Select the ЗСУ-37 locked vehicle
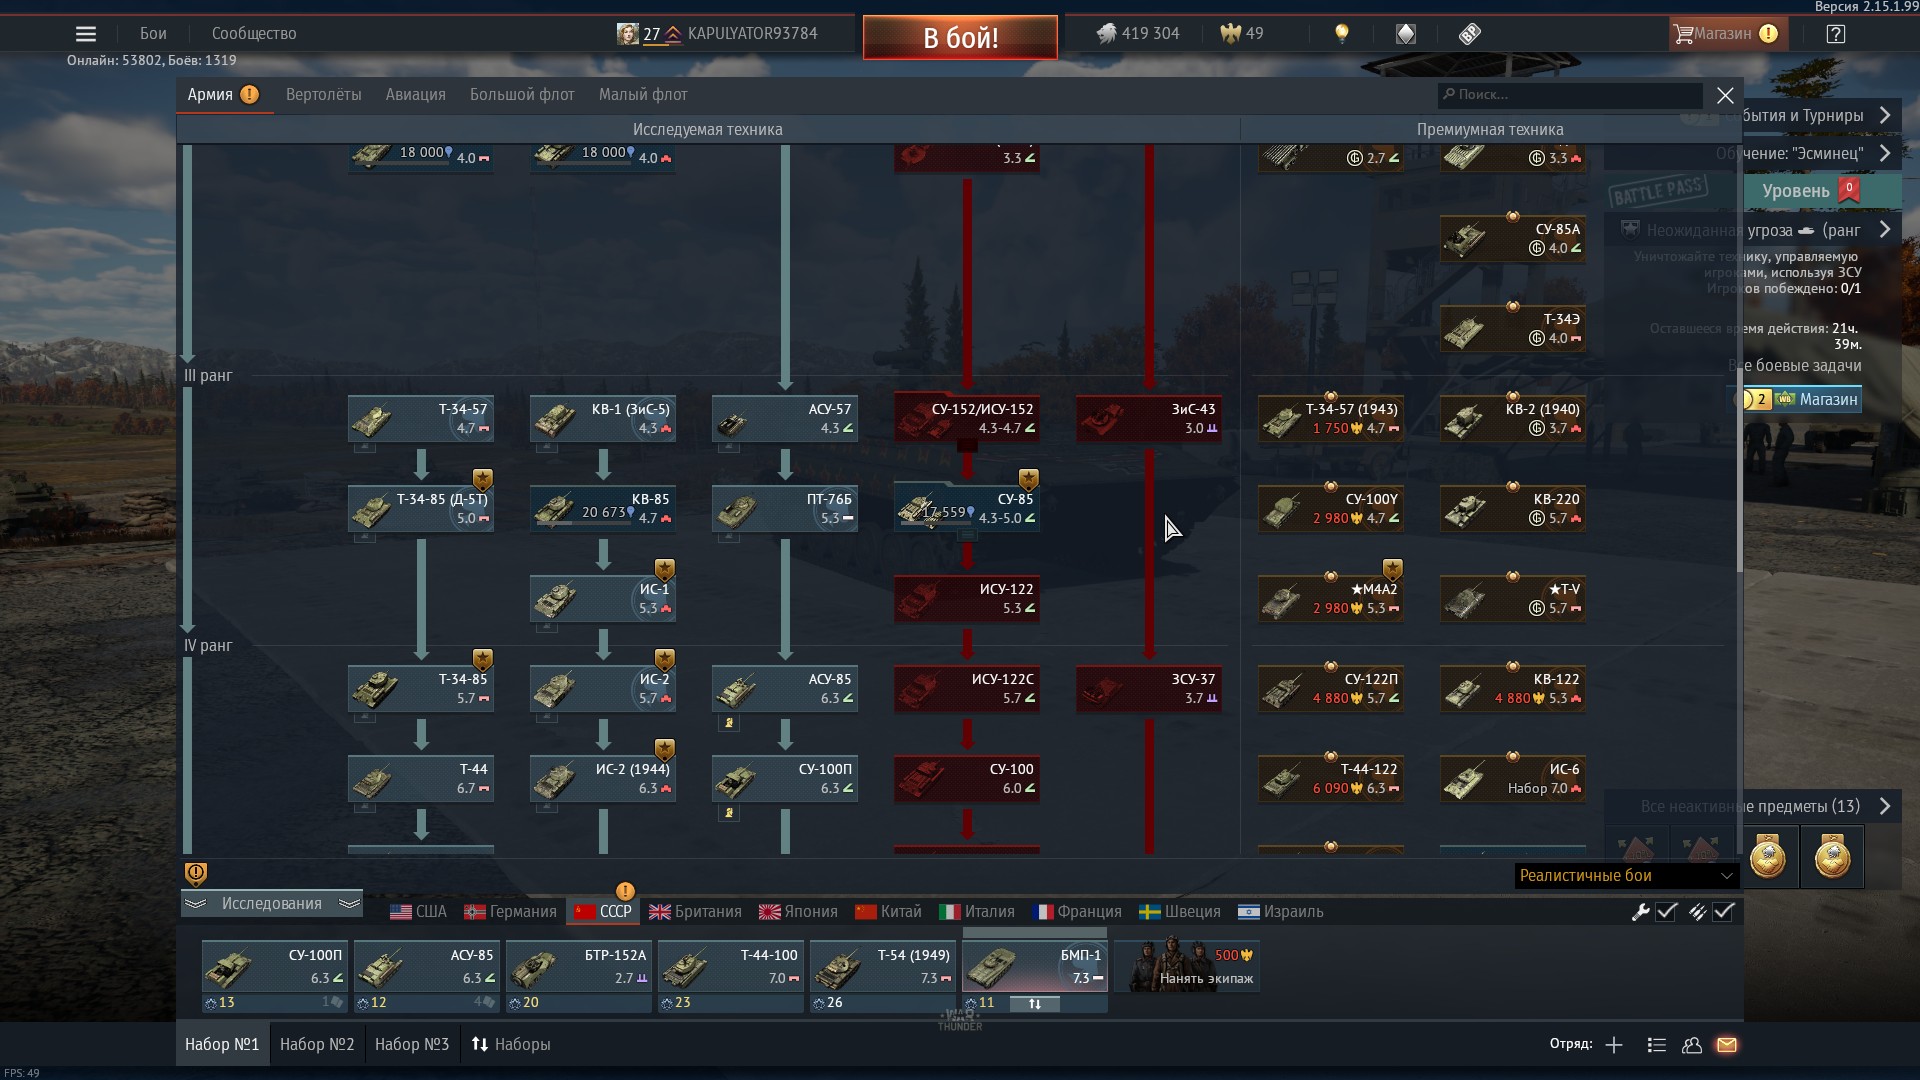 [x=1149, y=689]
